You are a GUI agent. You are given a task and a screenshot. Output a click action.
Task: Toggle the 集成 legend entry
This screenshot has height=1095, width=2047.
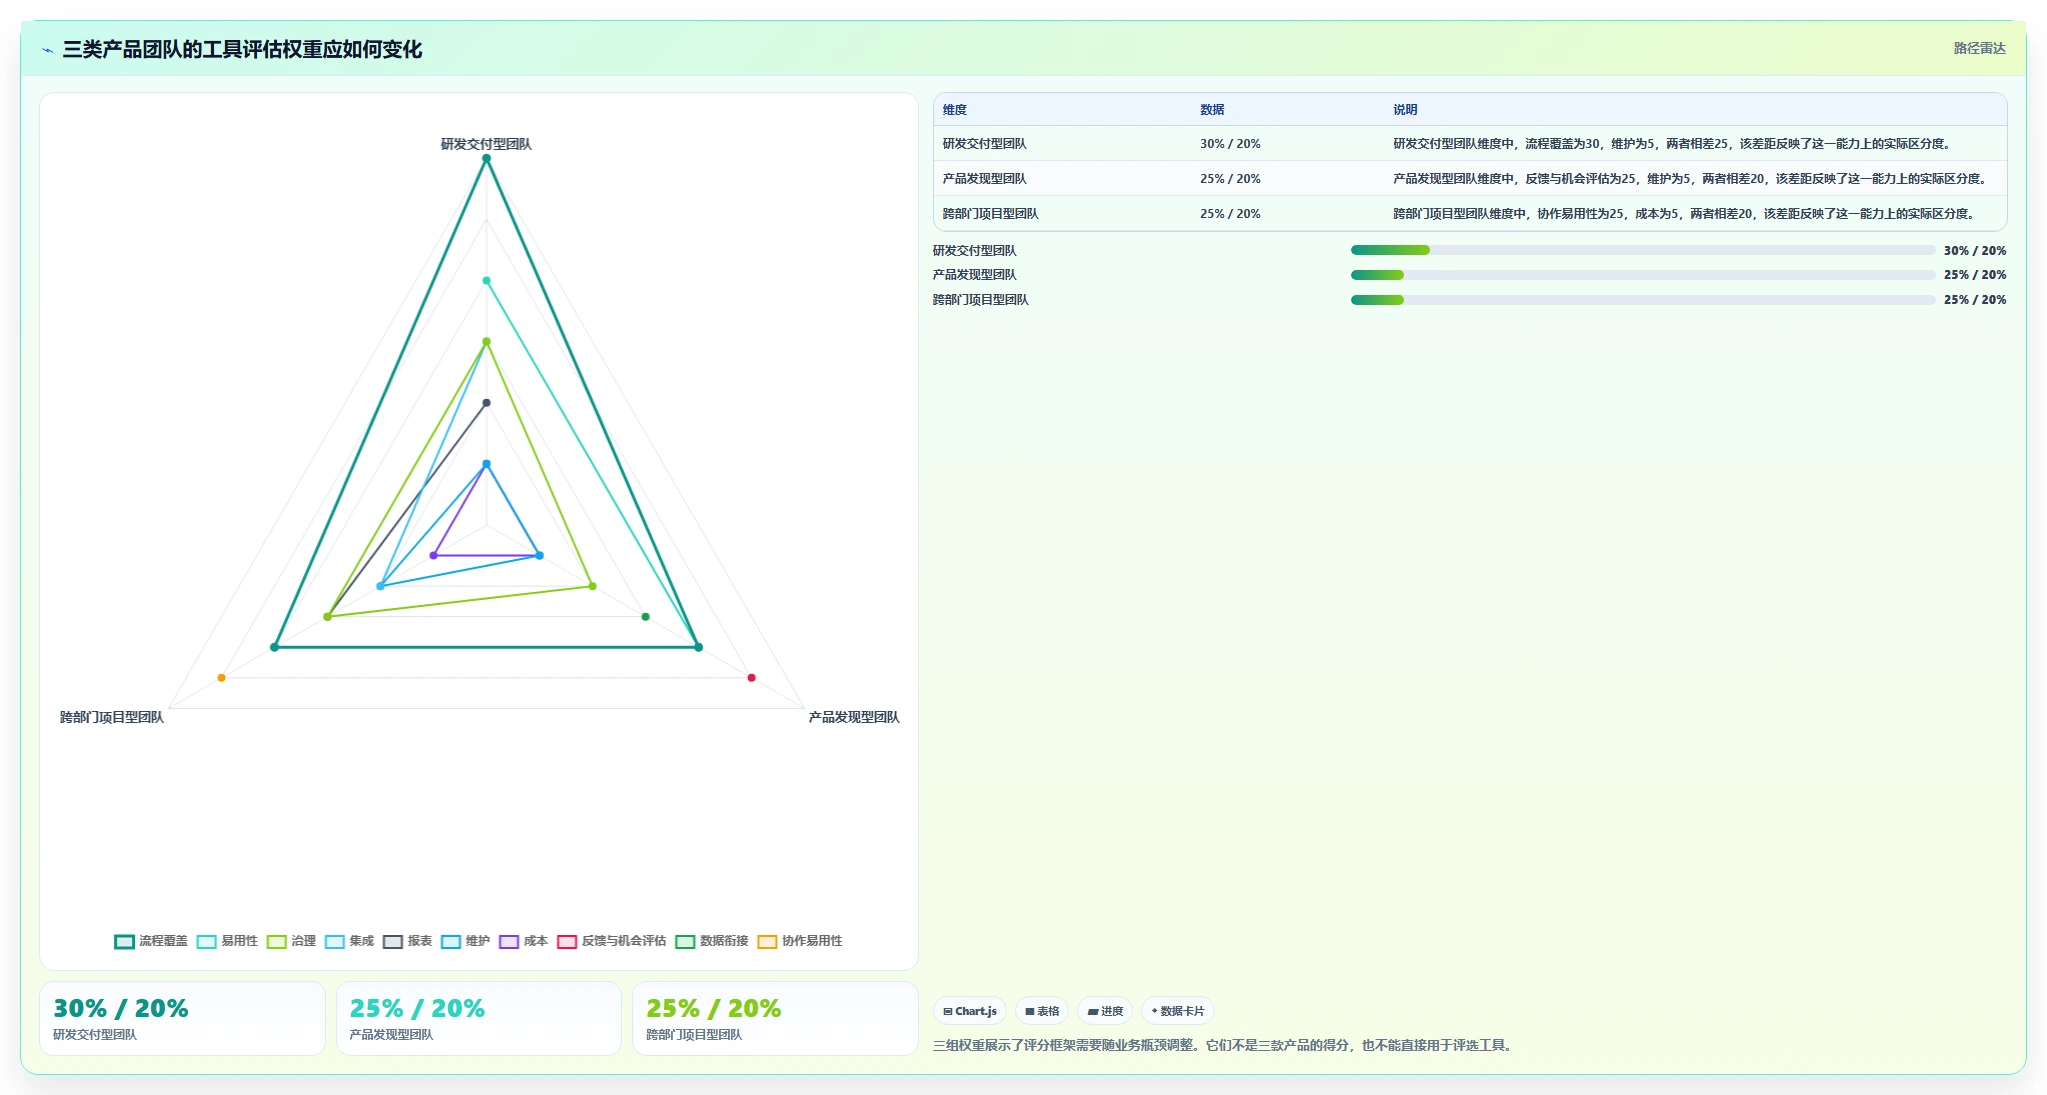click(349, 941)
